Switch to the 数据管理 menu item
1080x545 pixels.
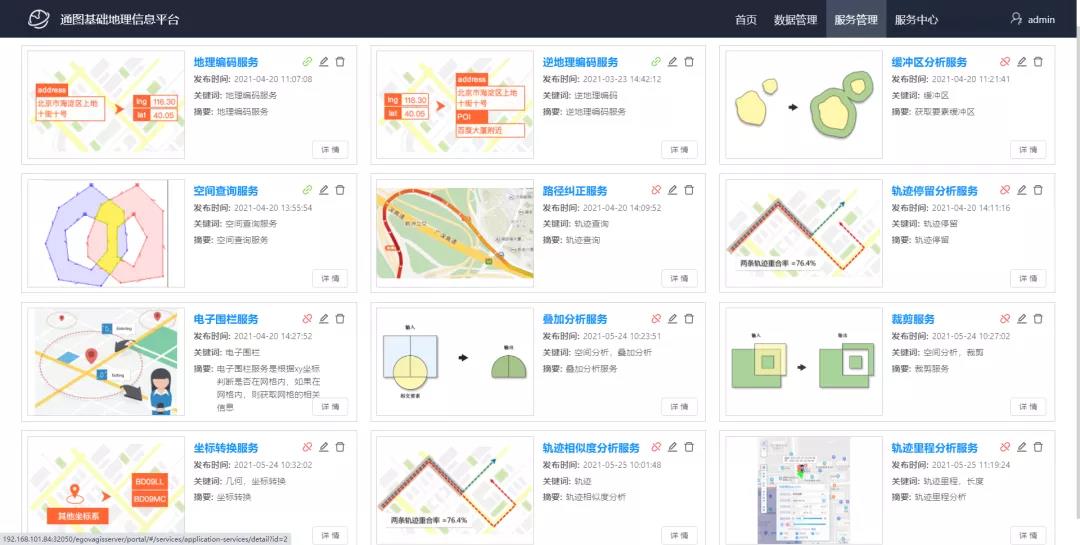795,19
